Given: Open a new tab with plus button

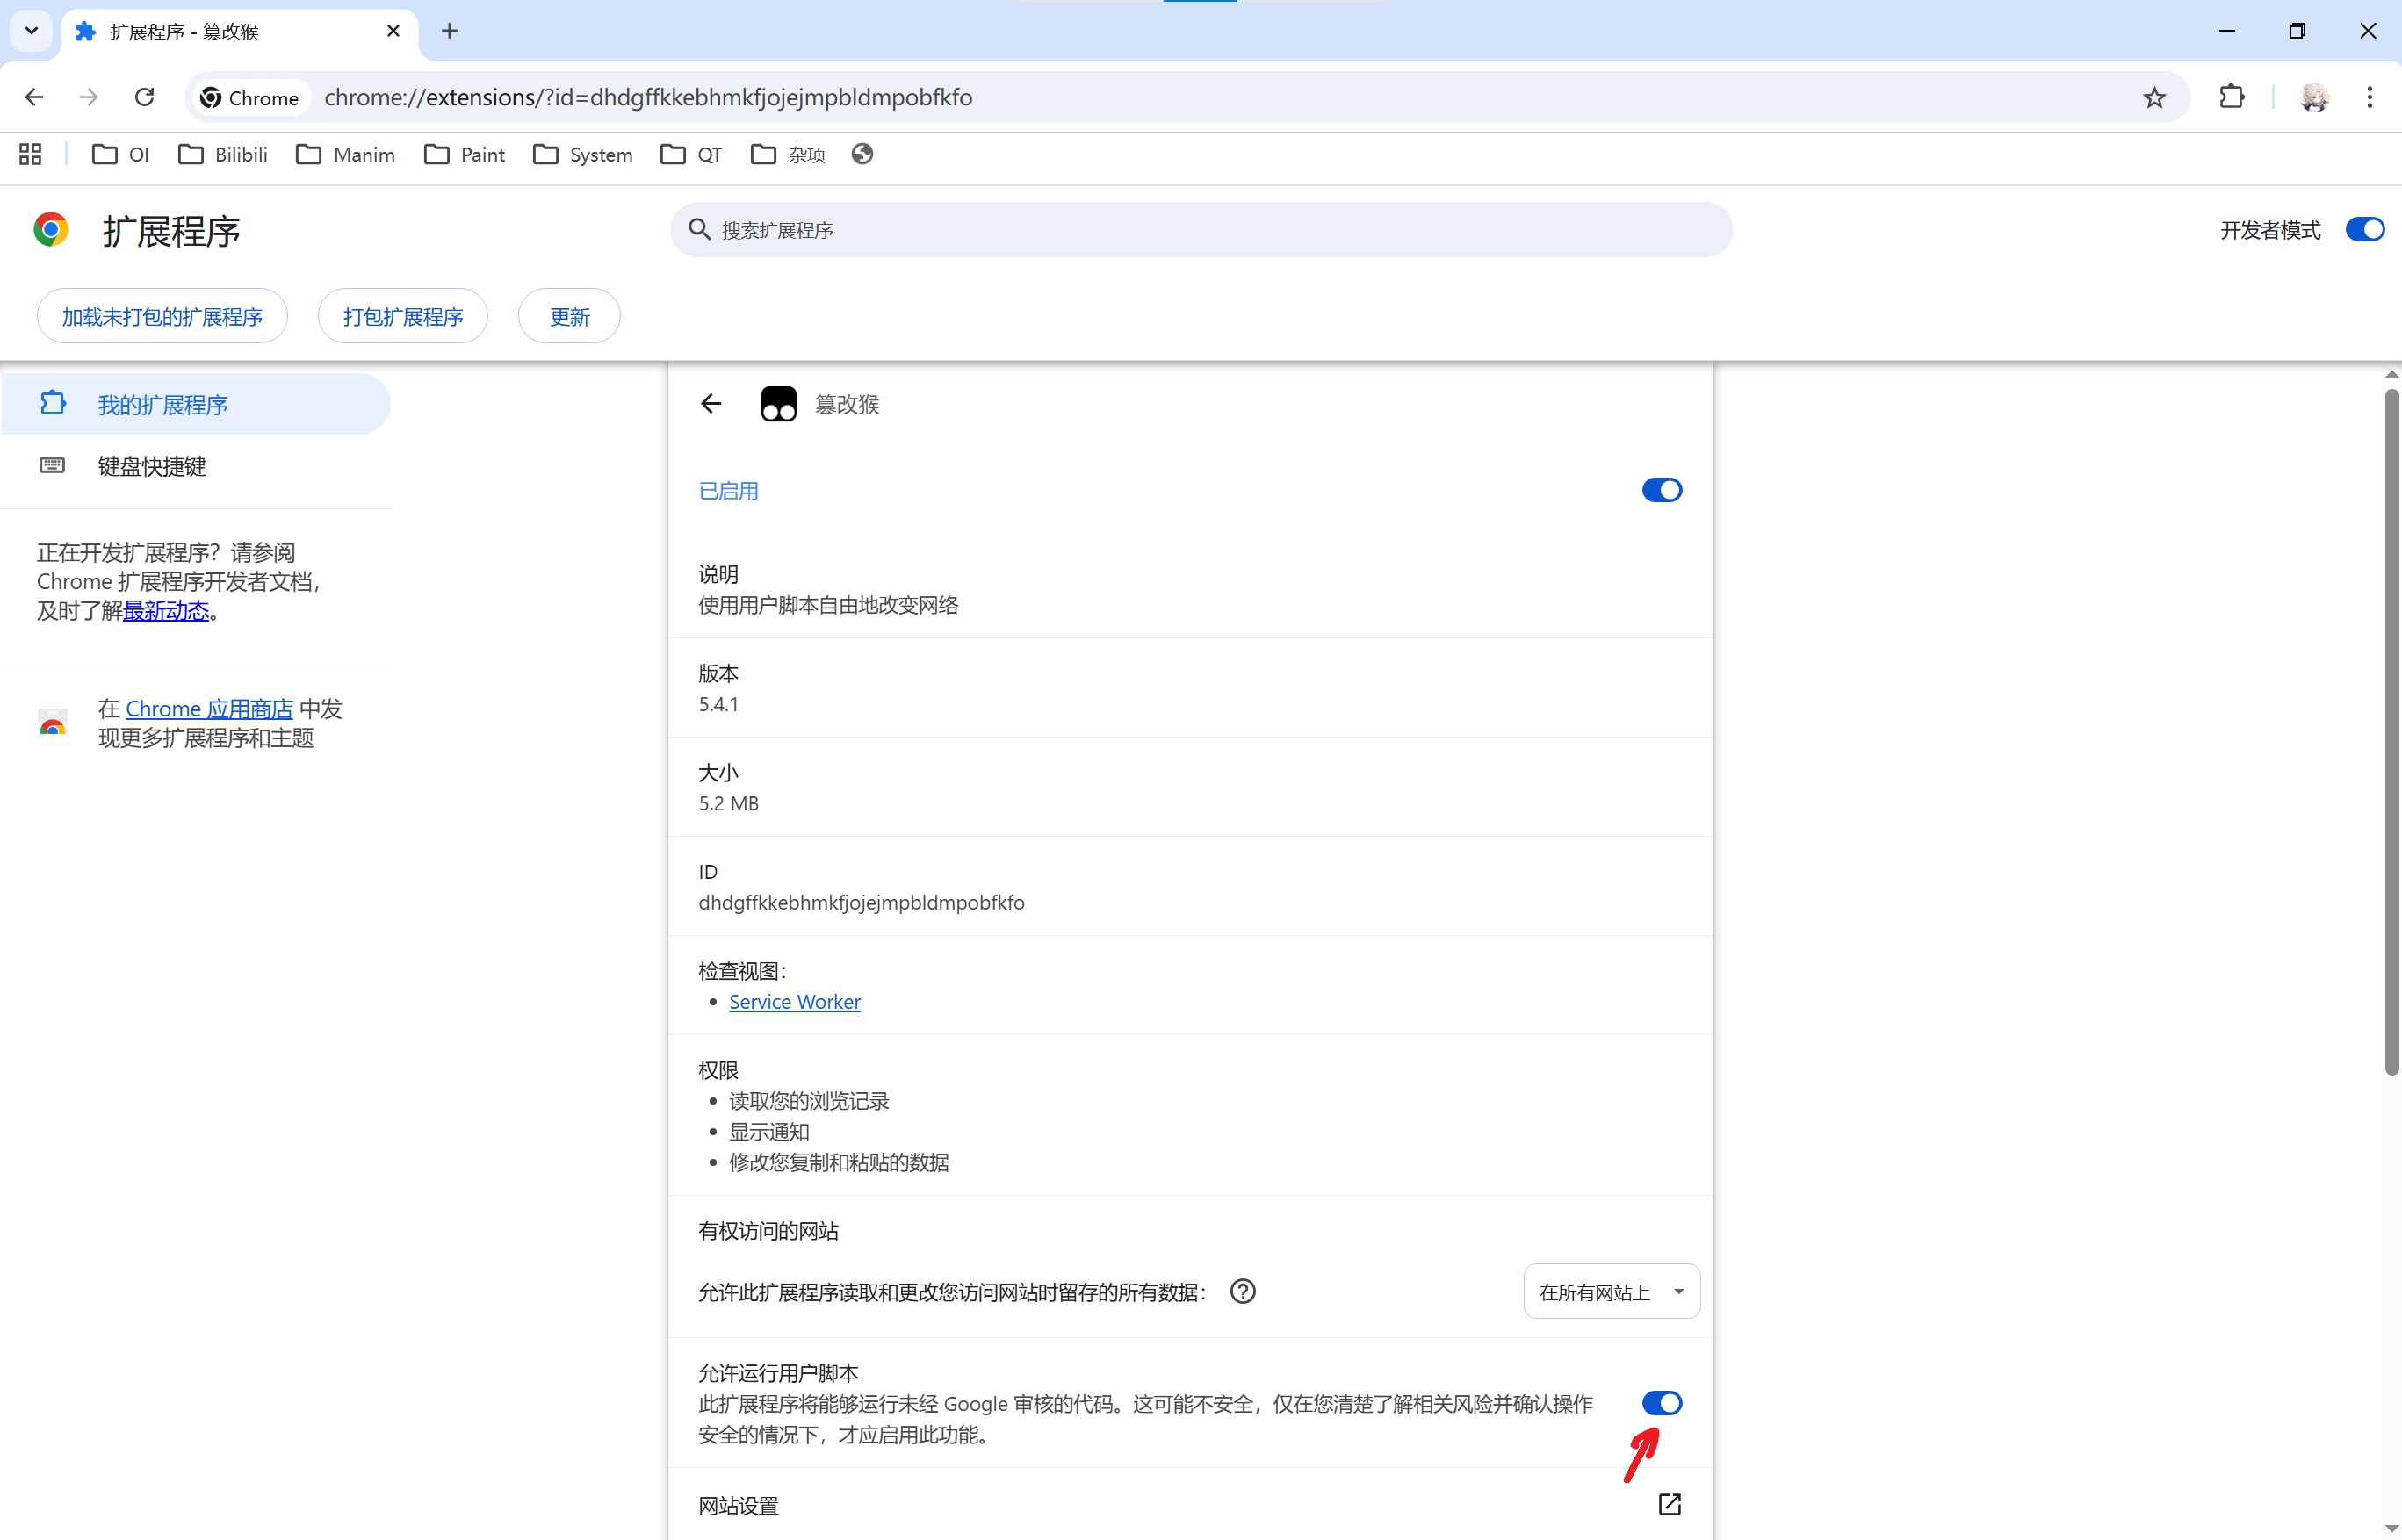Looking at the screenshot, I should pyautogui.click(x=449, y=31).
